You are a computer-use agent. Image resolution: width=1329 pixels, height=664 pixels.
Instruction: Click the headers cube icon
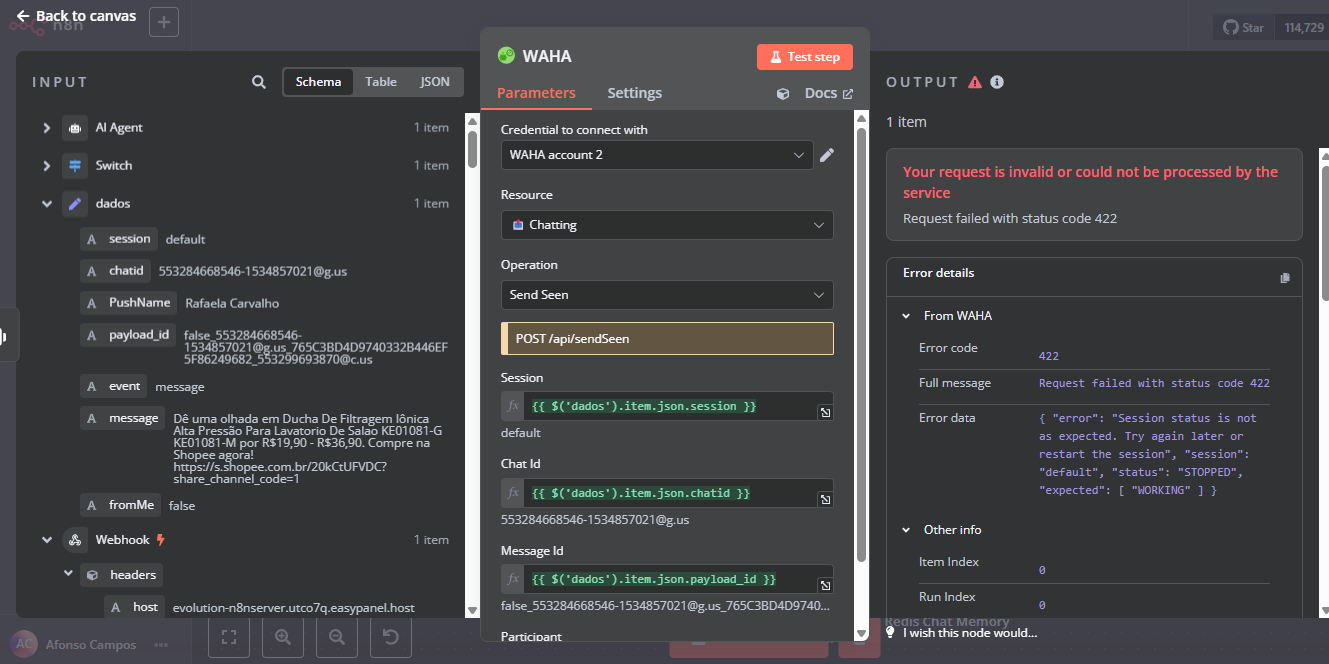click(92, 575)
